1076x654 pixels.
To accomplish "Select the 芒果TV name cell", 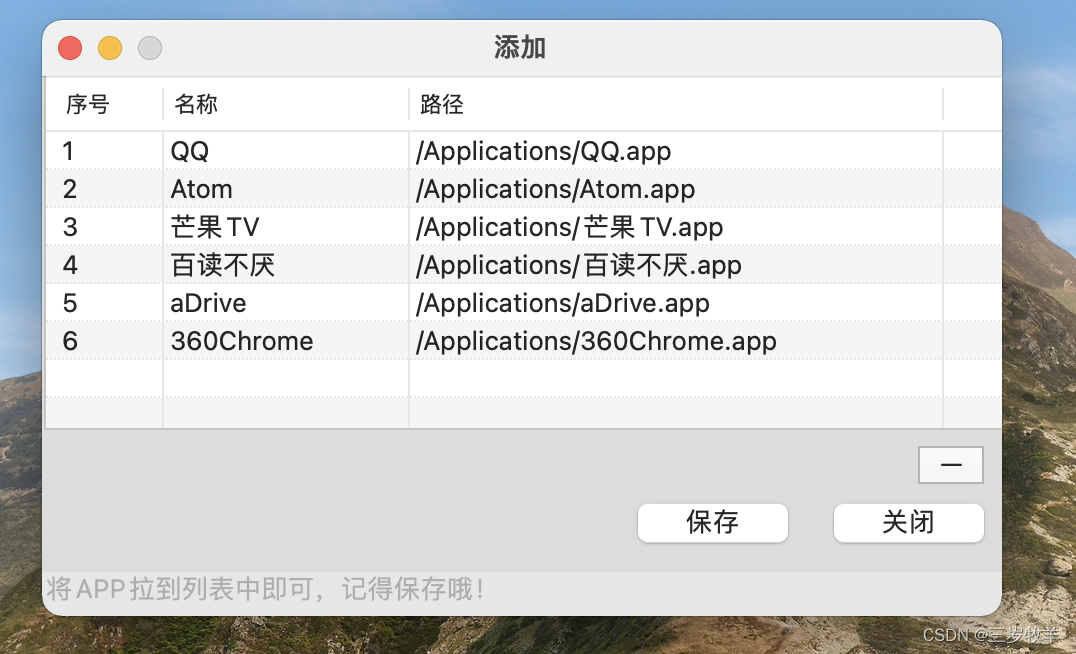I will pyautogui.click(x=215, y=227).
